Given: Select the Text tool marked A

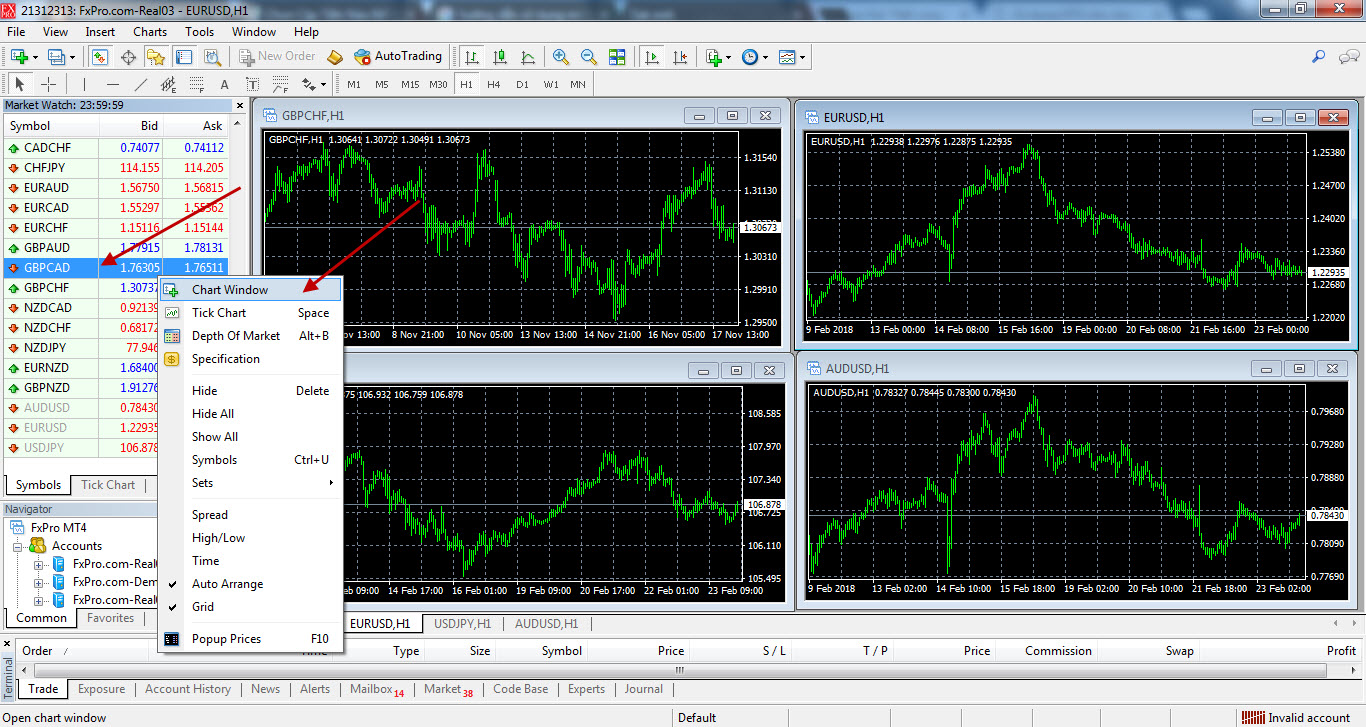Looking at the screenshot, I should [224, 84].
